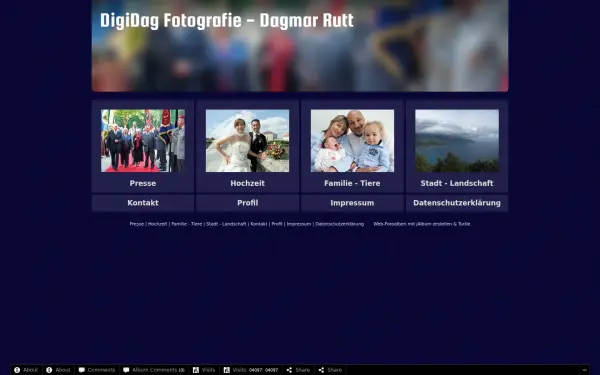Open the Web-Fotoalben mit jAlbum footer link

coord(422,224)
